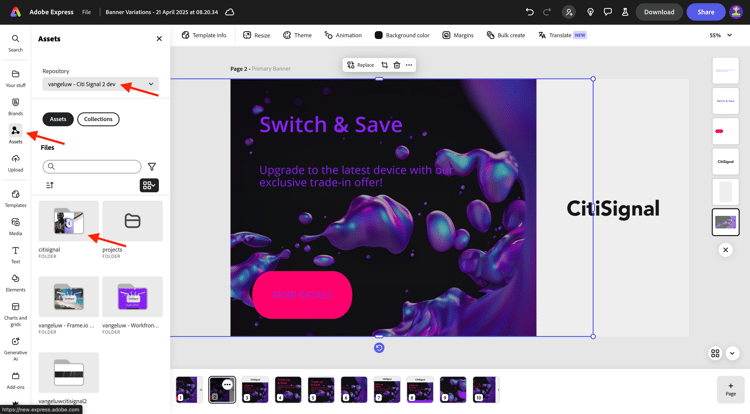Click the beaker labs icon

click(625, 12)
